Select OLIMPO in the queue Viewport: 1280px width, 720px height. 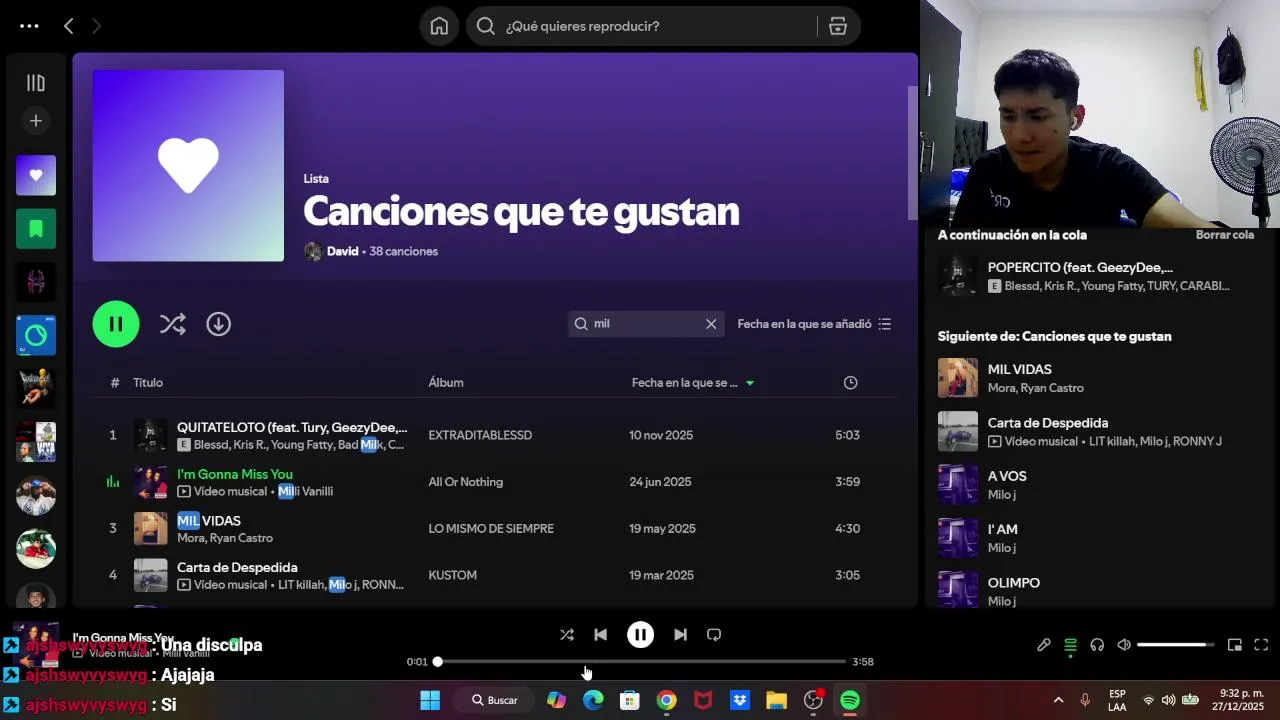[x=1014, y=583]
